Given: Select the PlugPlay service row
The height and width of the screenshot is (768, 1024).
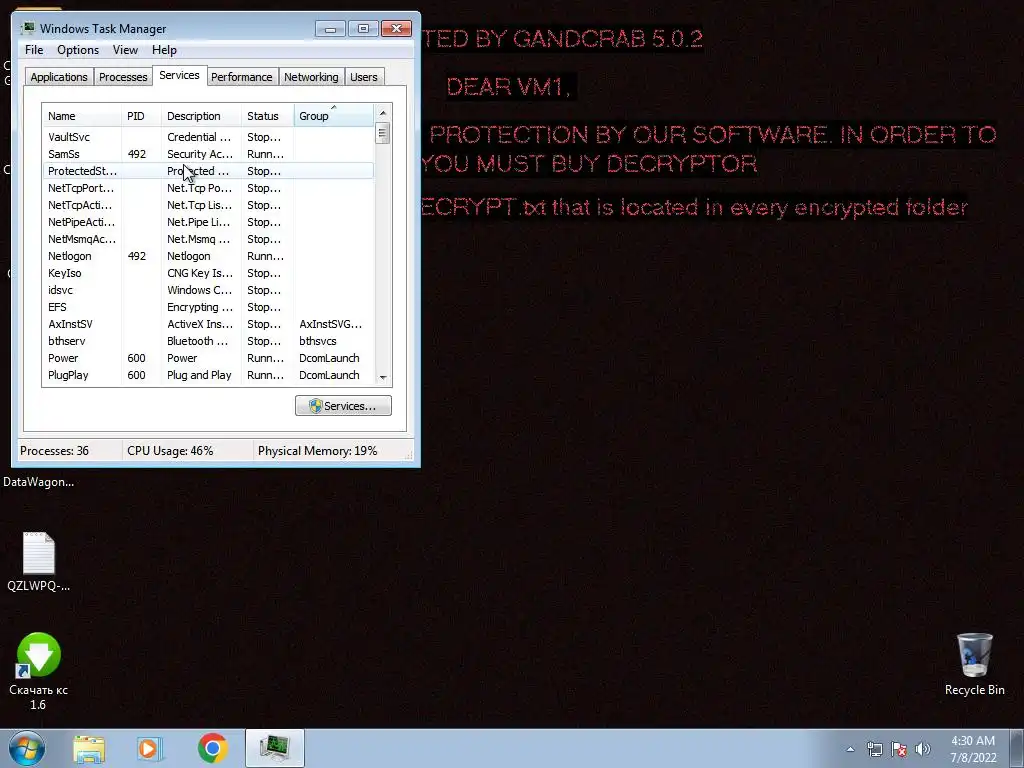Looking at the screenshot, I should pos(208,375).
